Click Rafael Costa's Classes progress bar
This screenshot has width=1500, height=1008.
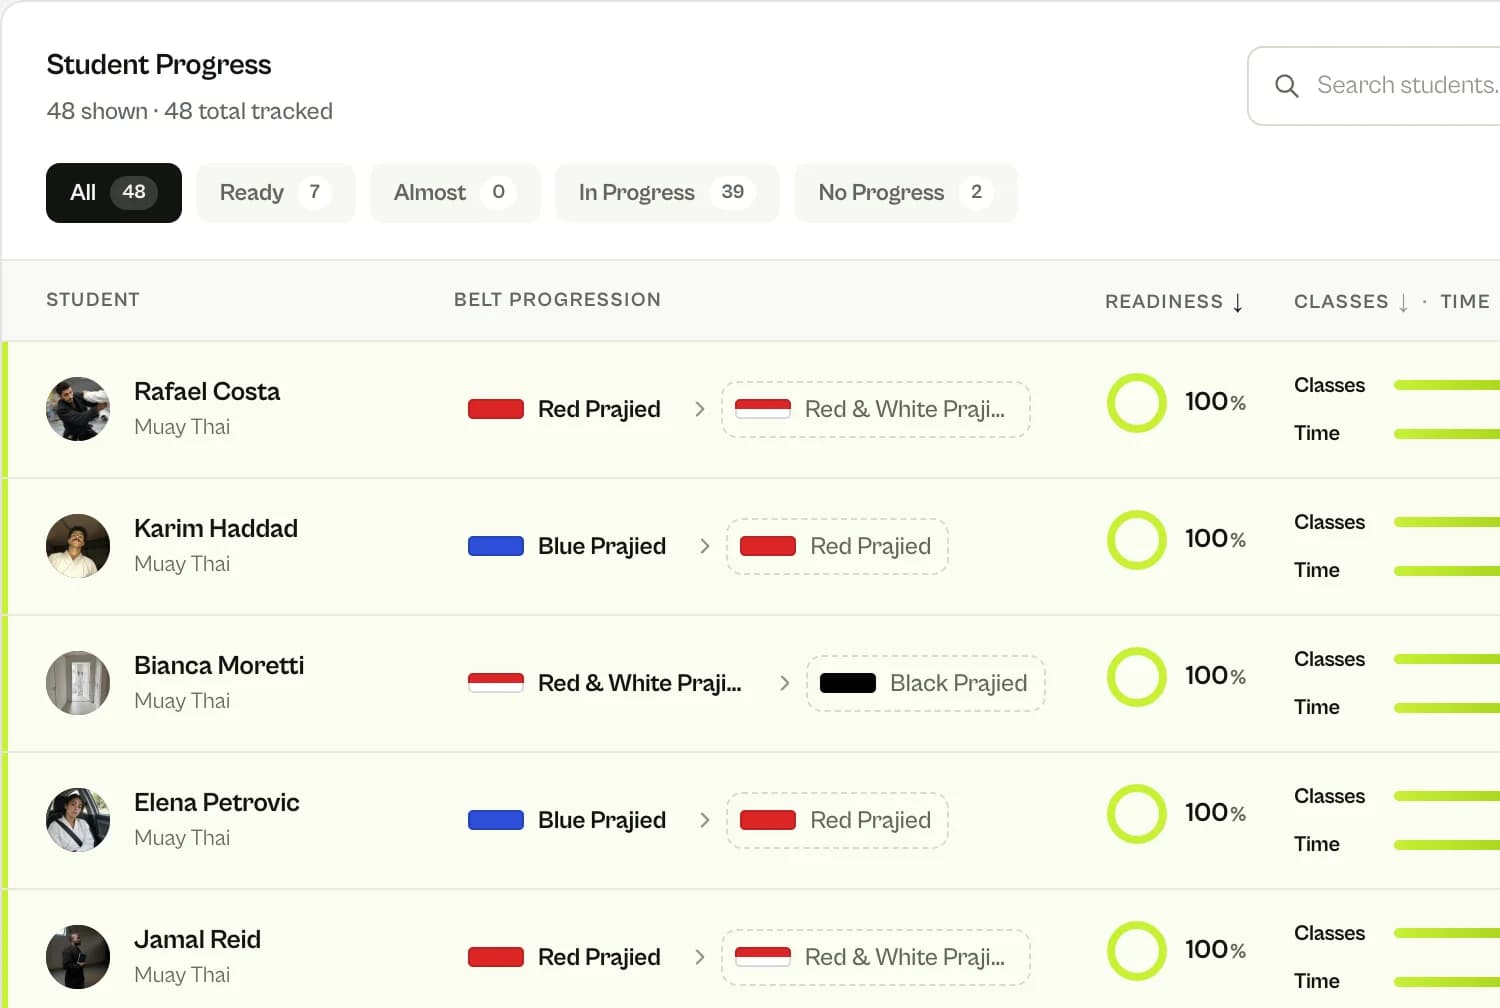pyautogui.click(x=1447, y=385)
